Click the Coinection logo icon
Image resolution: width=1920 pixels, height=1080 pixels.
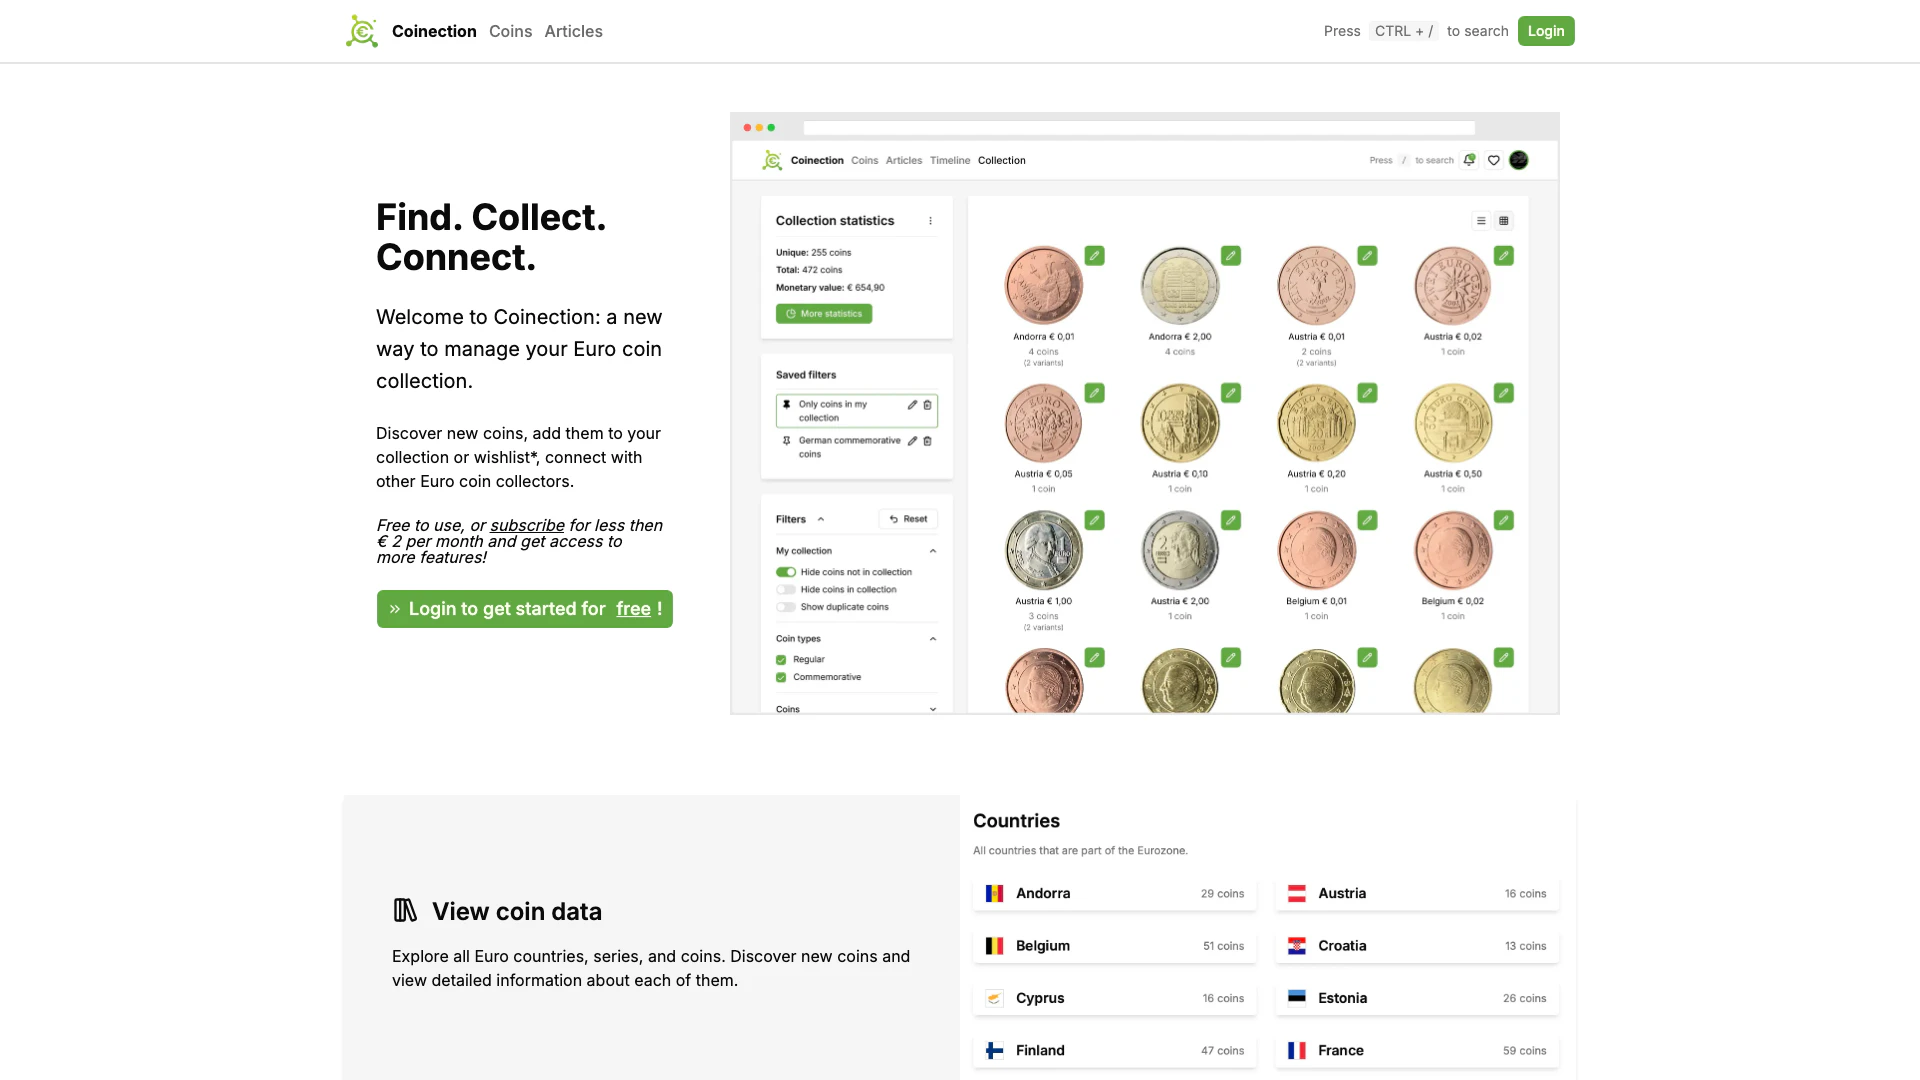click(x=361, y=31)
